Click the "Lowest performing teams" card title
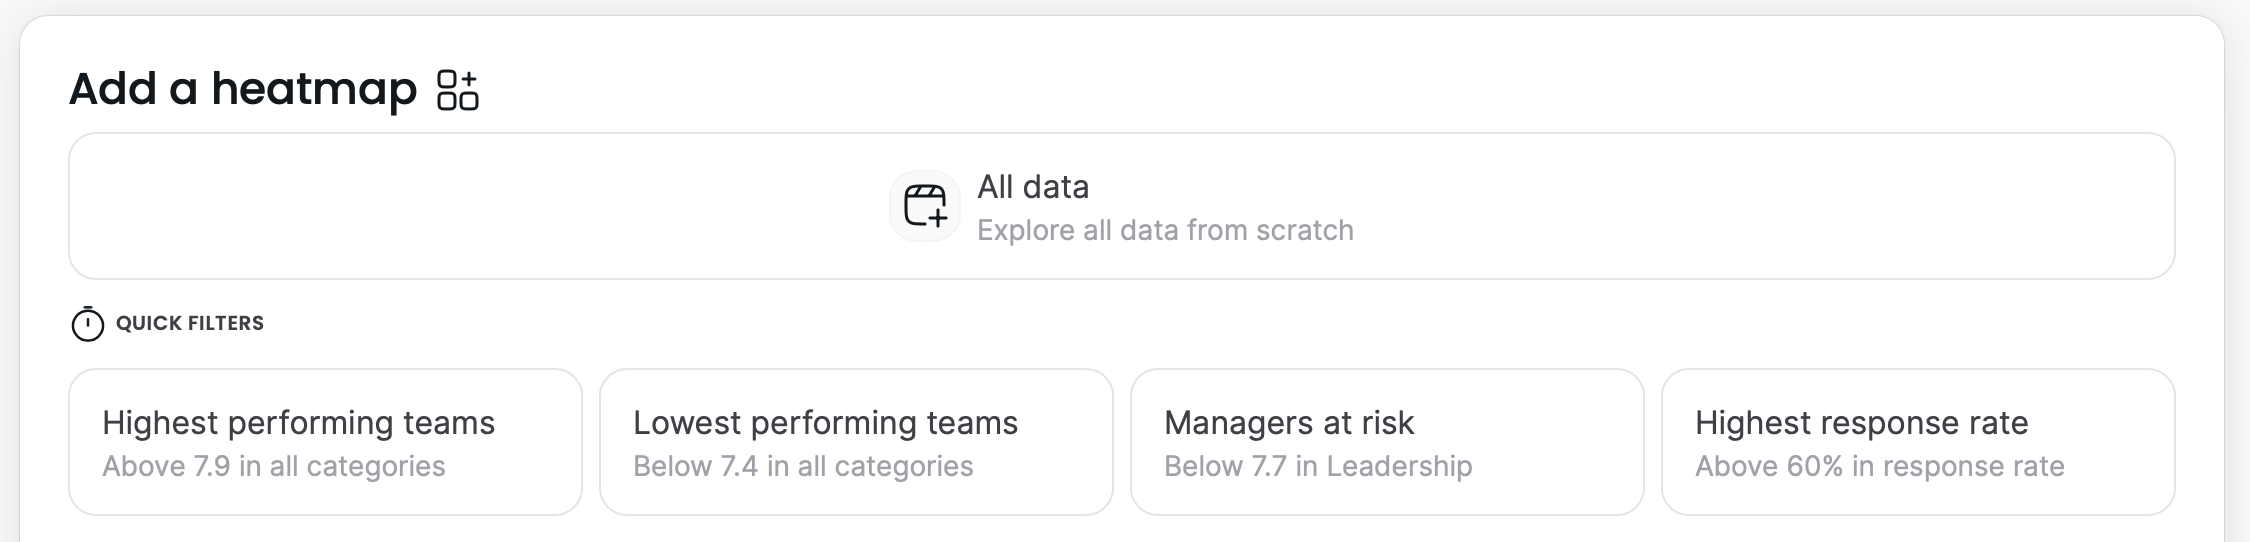The width and height of the screenshot is (2250, 542). click(825, 423)
